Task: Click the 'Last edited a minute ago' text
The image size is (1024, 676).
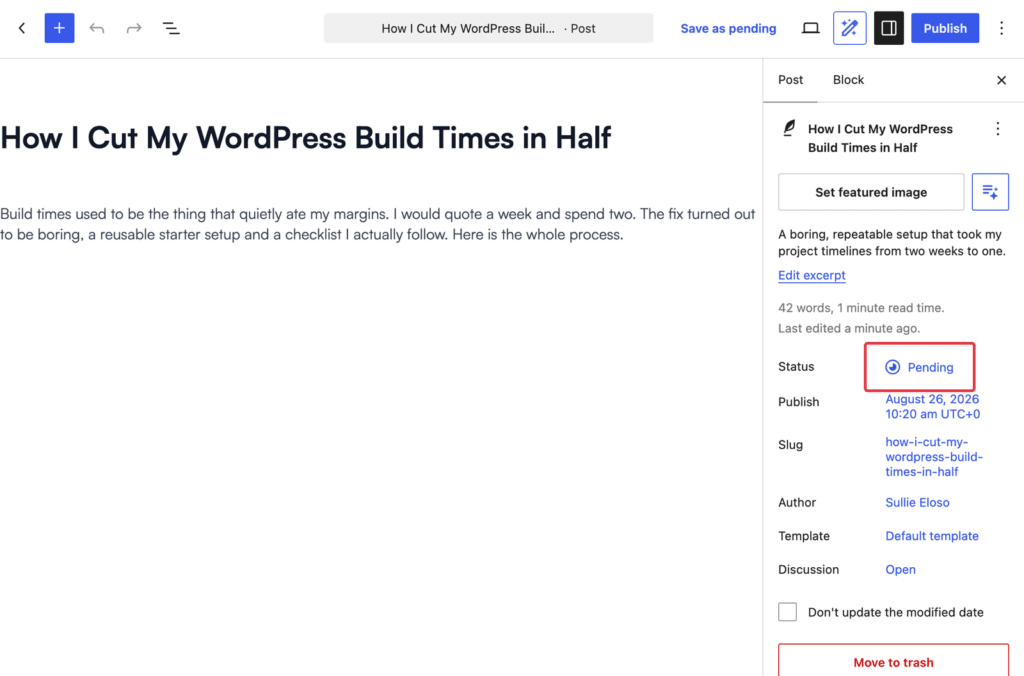Action: (848, 328)
